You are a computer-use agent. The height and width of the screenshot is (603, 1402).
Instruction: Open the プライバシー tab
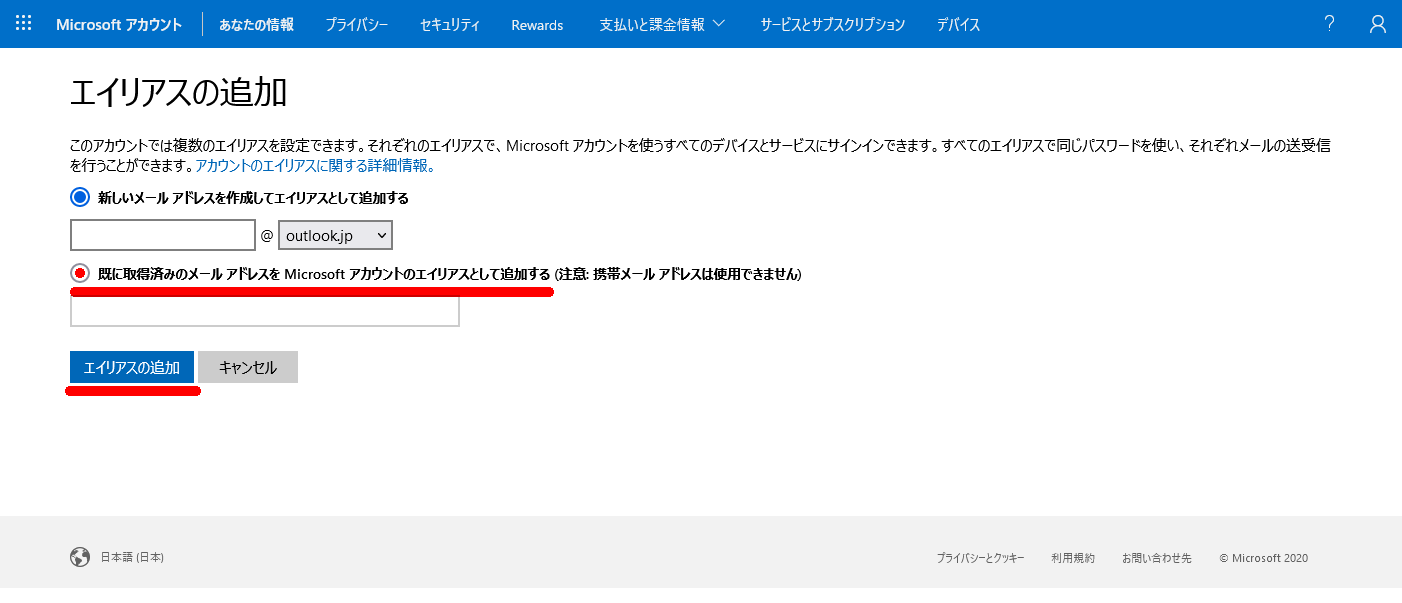[x=356, y=24]
